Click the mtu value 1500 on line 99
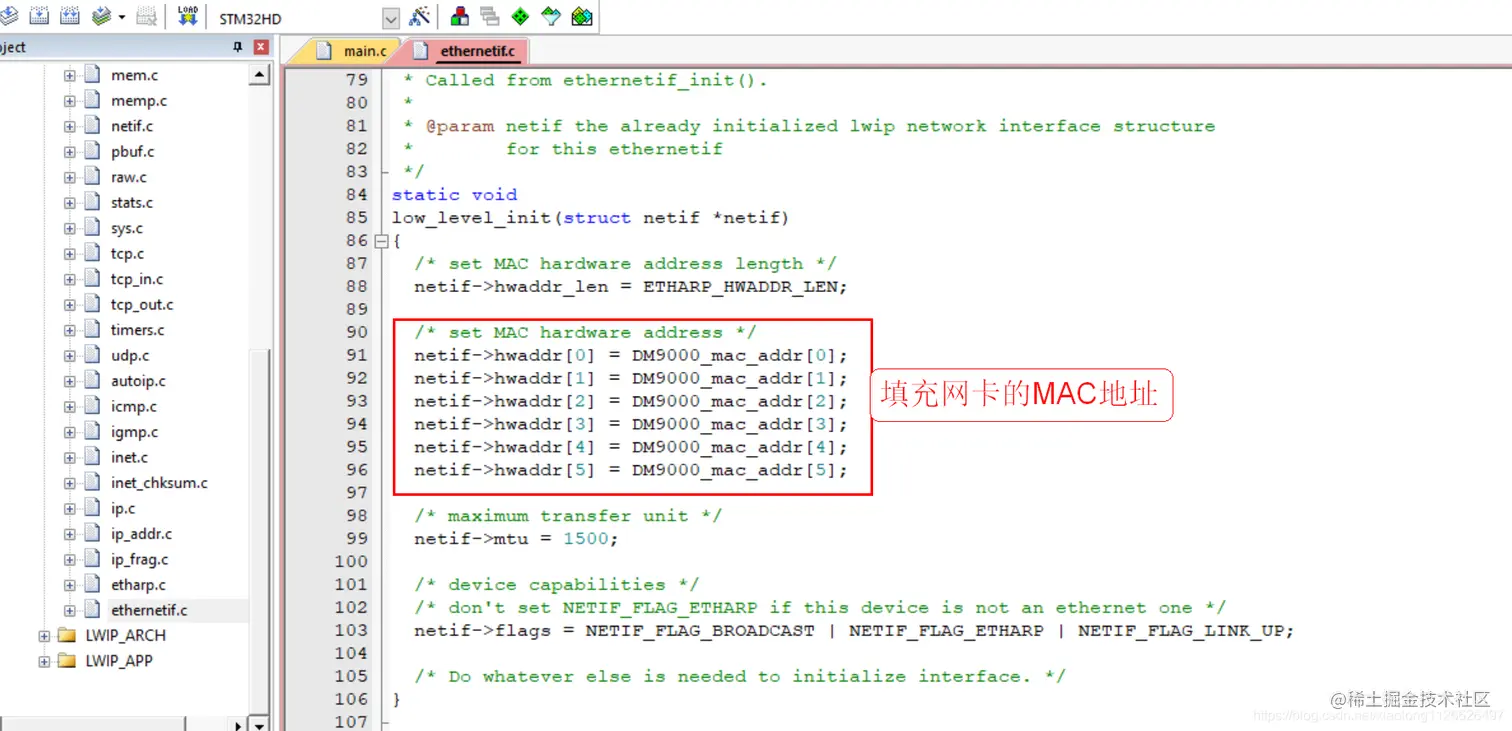The width and height of the screenshot is (1512, 731). click(586, 539)
